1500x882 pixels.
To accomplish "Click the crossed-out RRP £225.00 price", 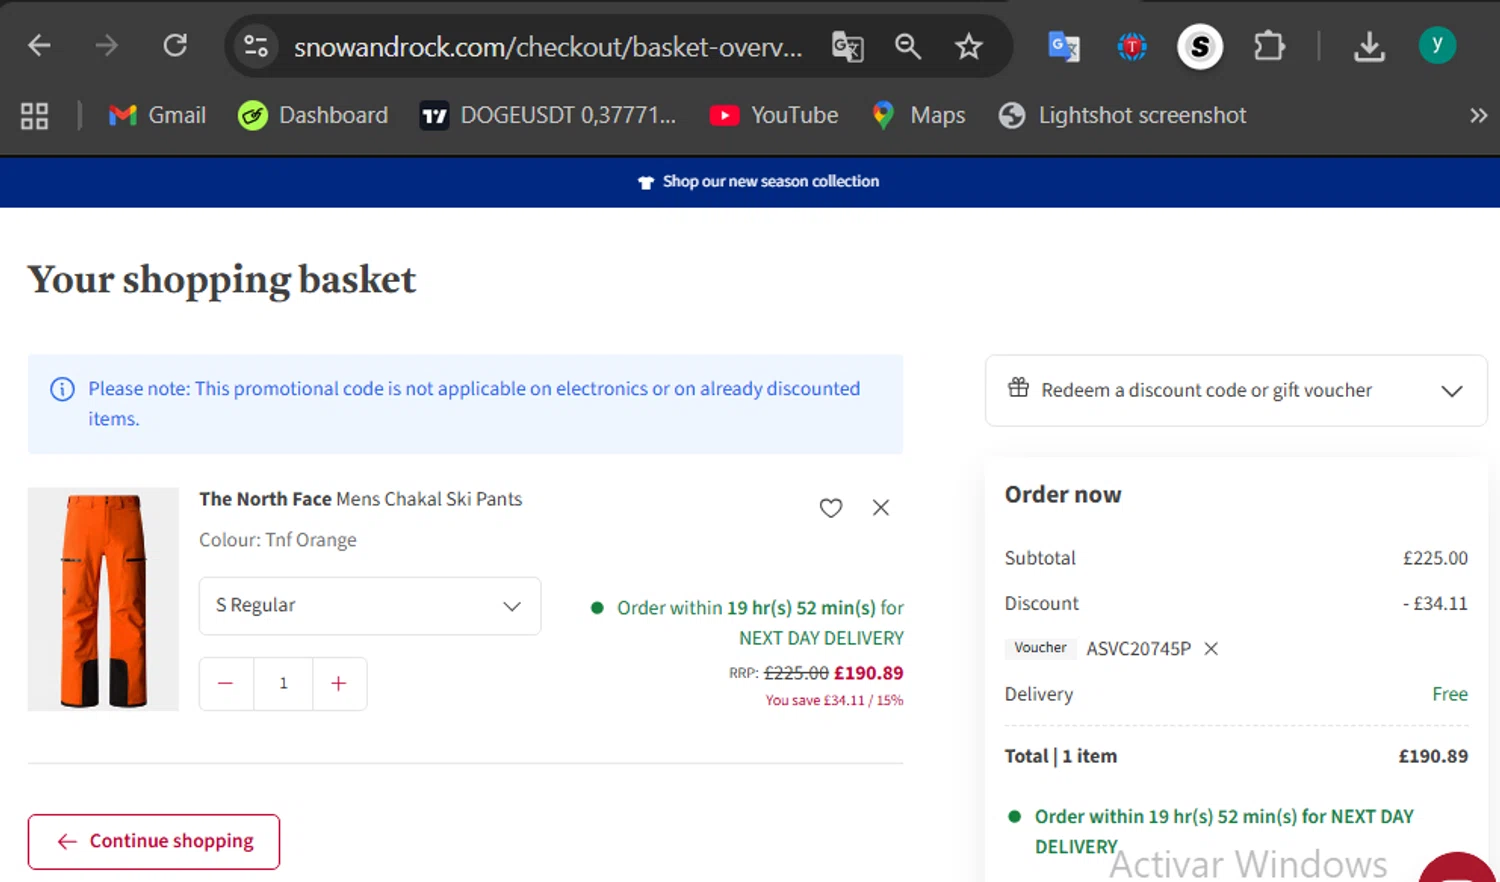I will pos(796,673).
